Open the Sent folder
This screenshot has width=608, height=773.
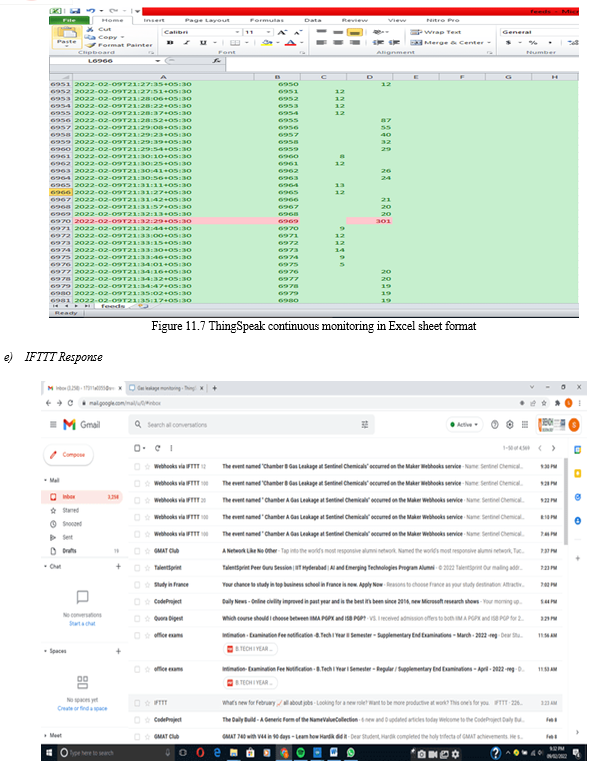(67, 537)
